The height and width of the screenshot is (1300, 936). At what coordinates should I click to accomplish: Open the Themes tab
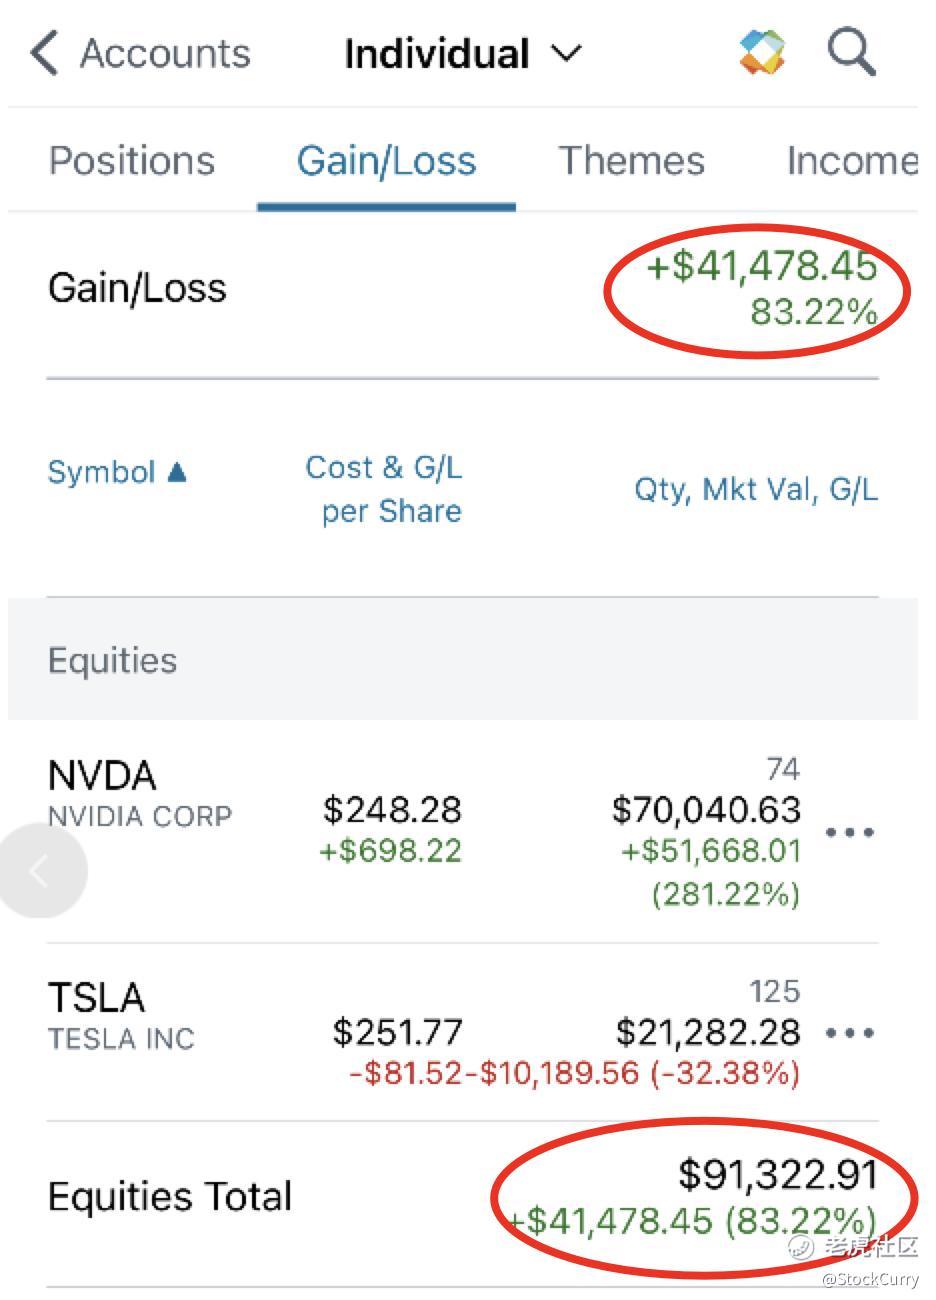point(631,161)
